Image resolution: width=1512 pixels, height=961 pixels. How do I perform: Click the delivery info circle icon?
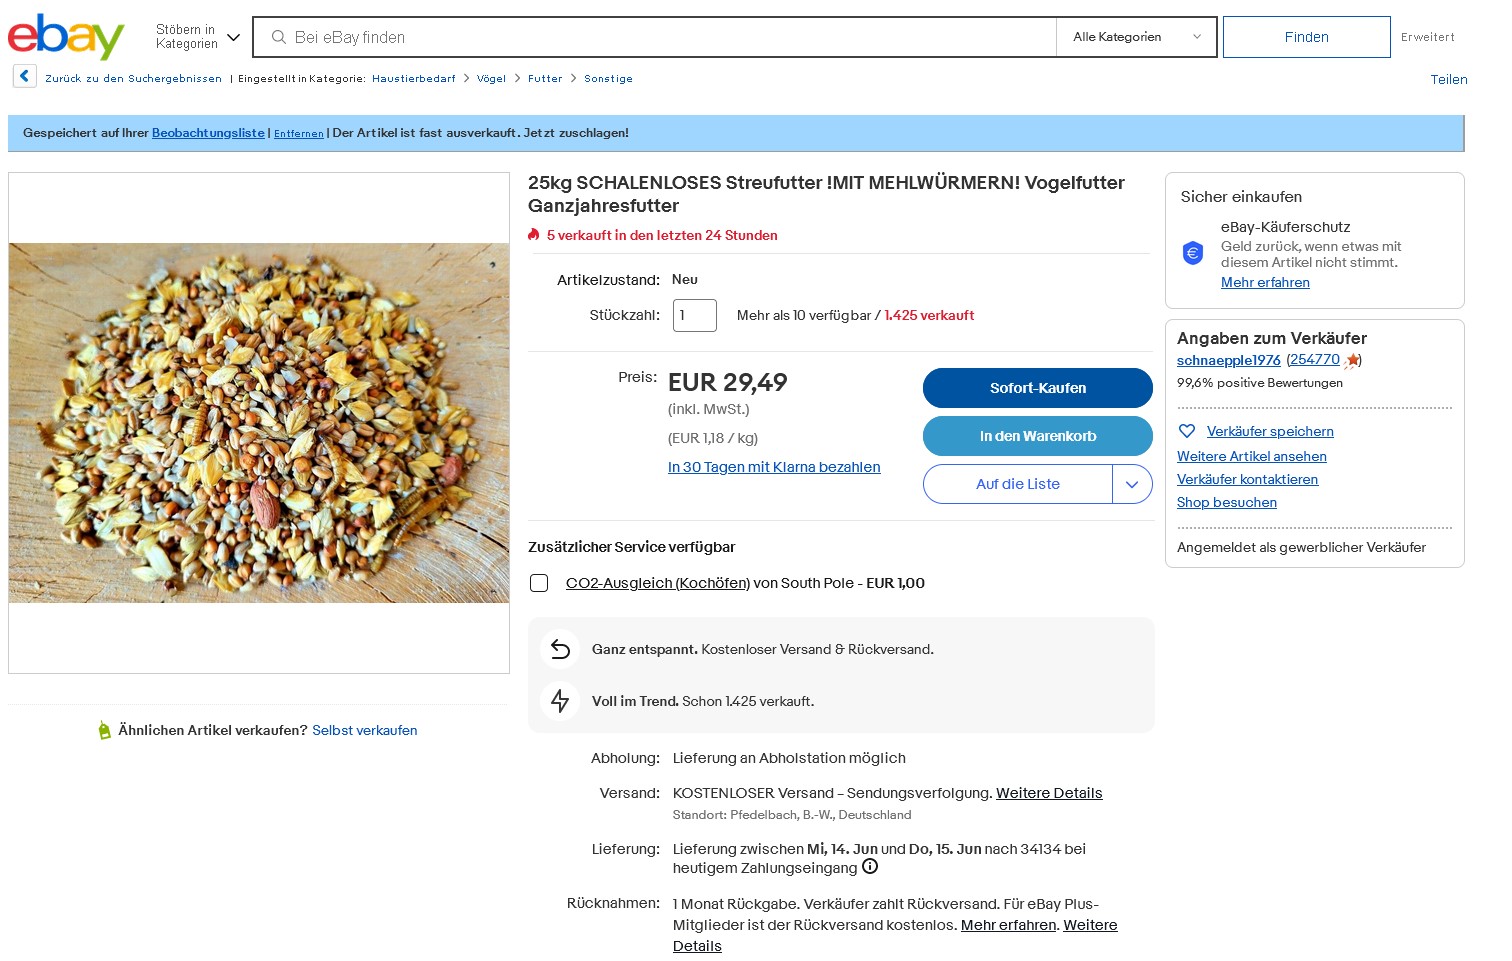870,867
